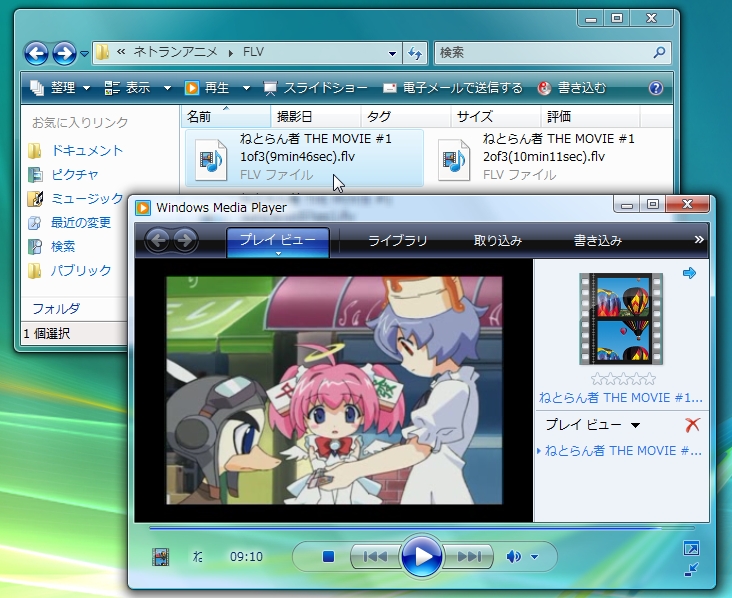Rate the video using the star rating

coord(623,379)
